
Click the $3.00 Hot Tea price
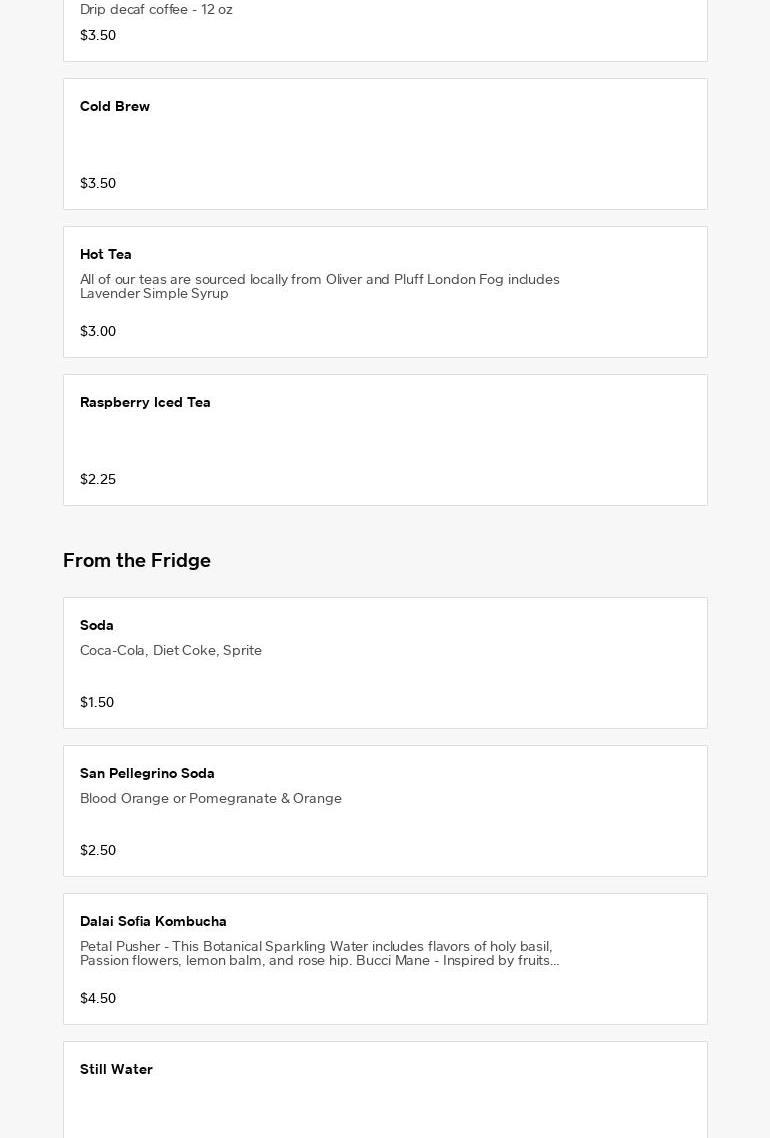(98, 331)
